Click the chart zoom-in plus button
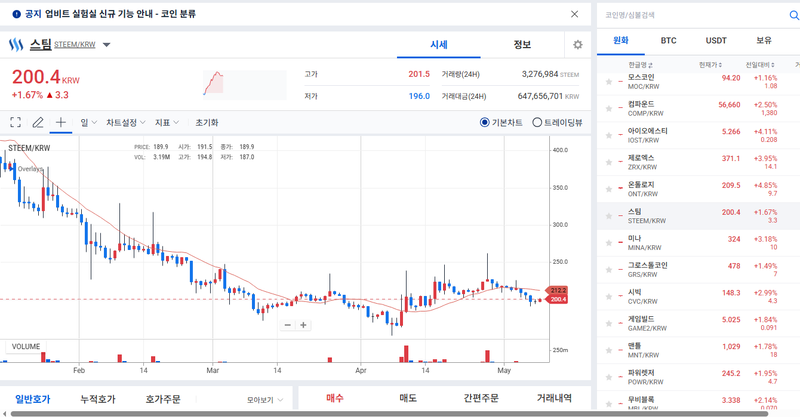 pyautogui.click(x=303, y=325)
